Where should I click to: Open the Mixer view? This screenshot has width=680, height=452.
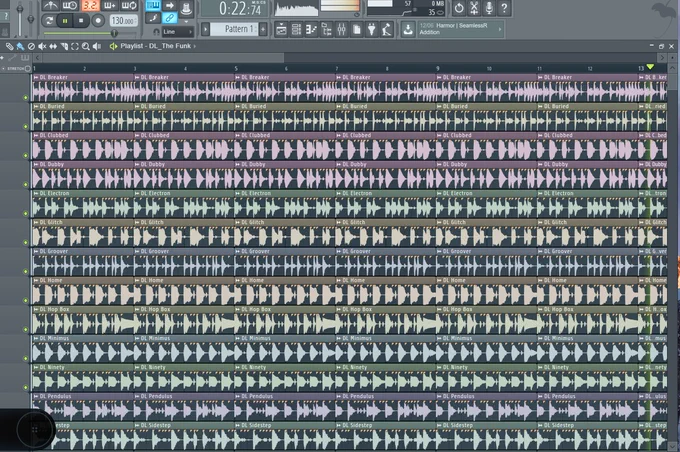pos(342,29)
